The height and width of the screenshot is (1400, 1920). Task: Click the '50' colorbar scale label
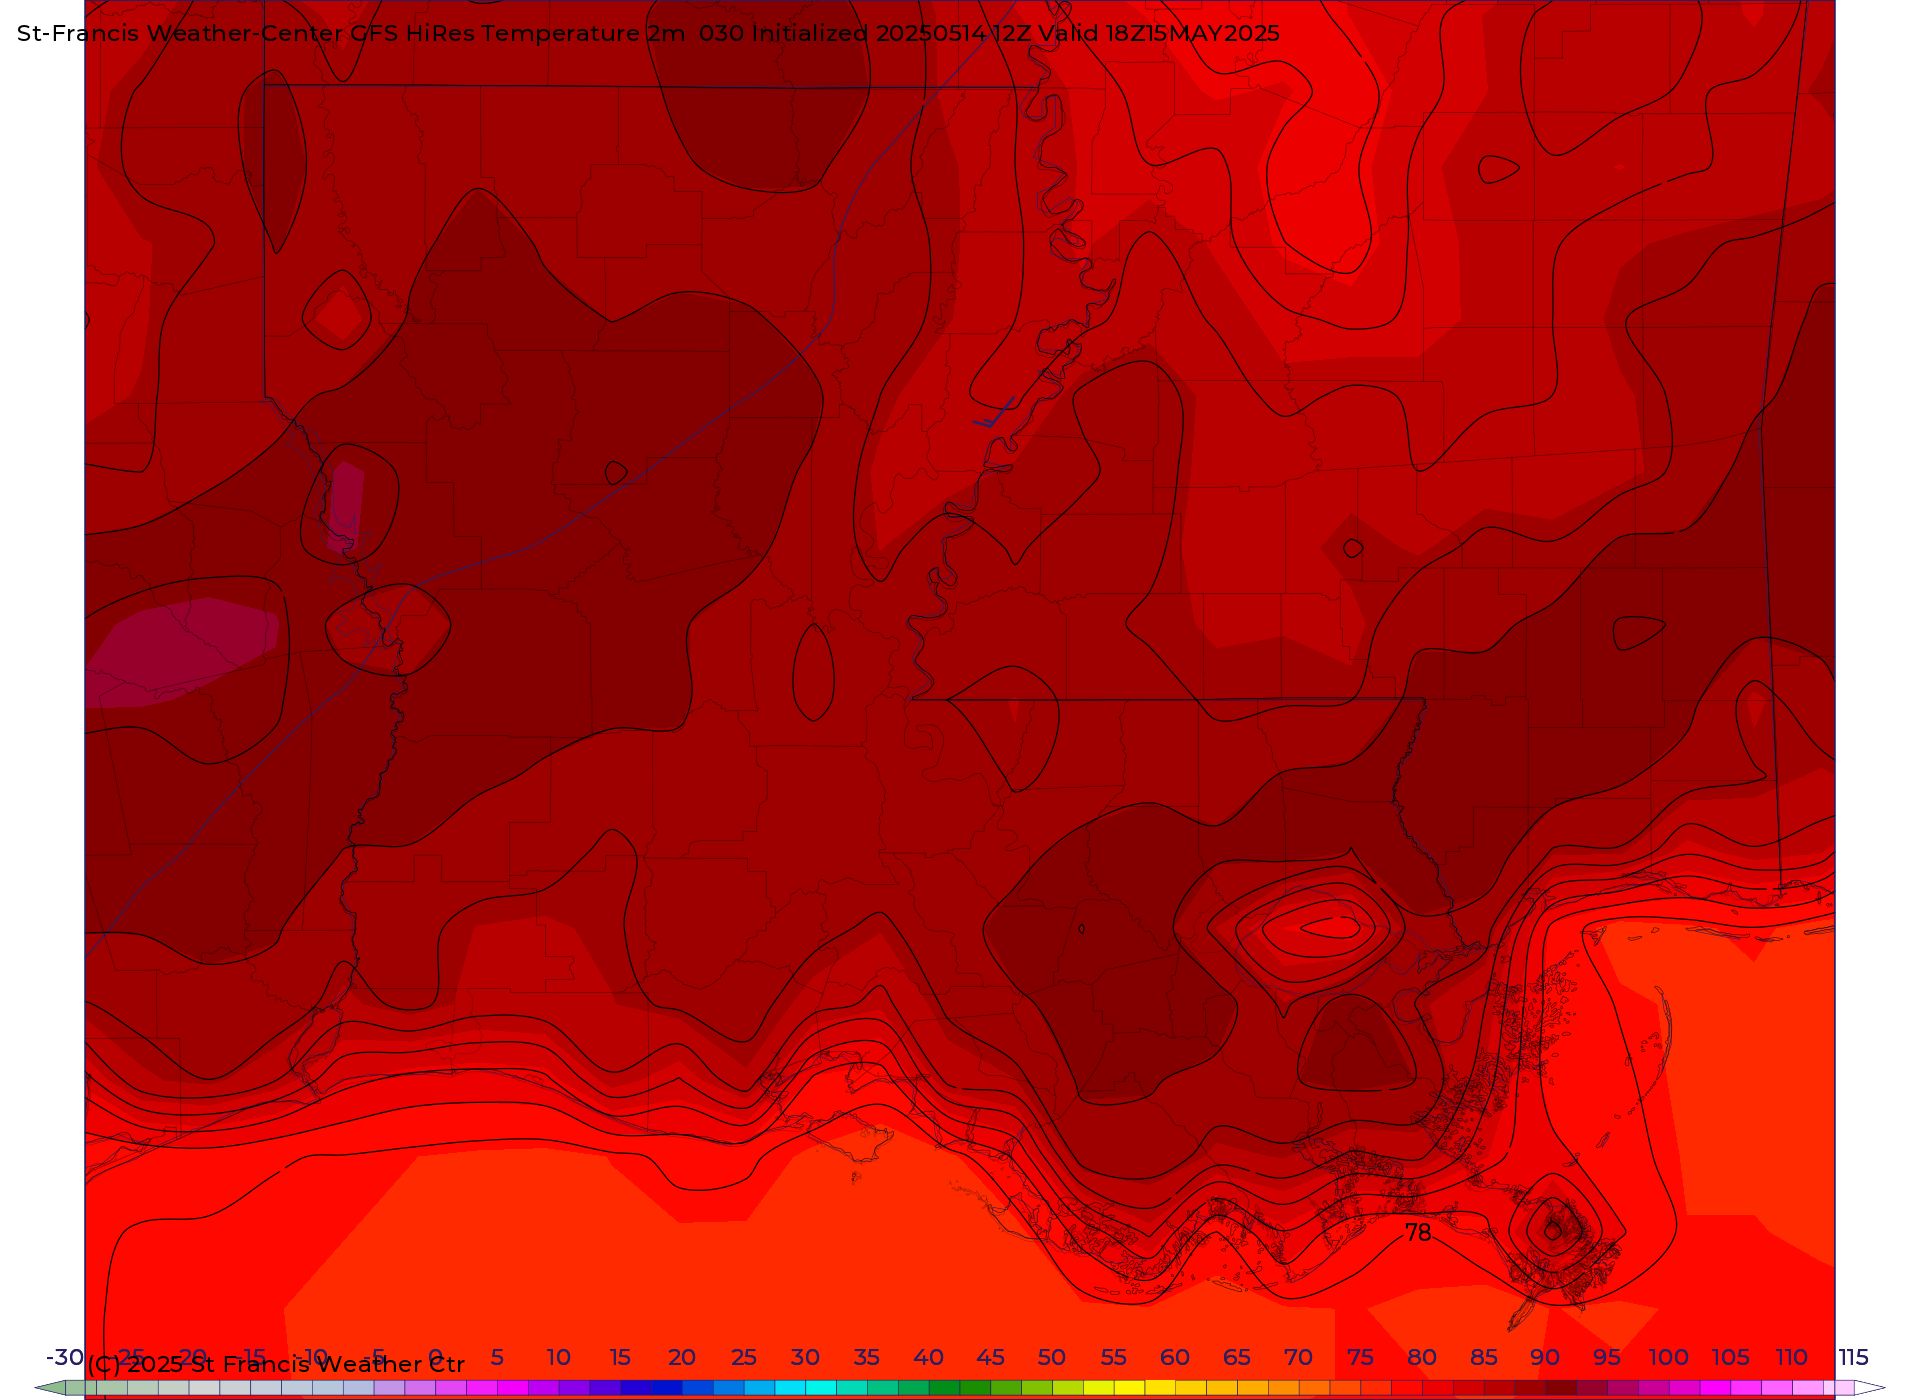click(1052, 1357)
